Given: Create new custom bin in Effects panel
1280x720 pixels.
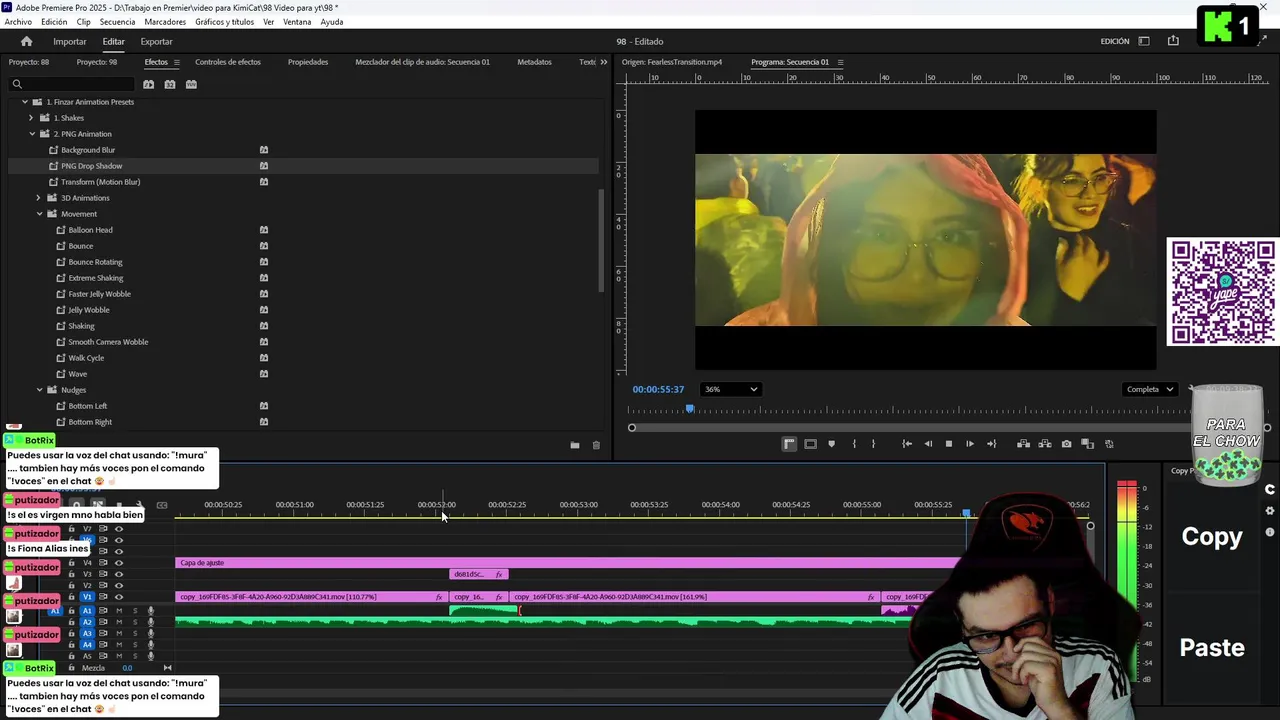Looking at the screenshot, I should click(x=574, y=445).
